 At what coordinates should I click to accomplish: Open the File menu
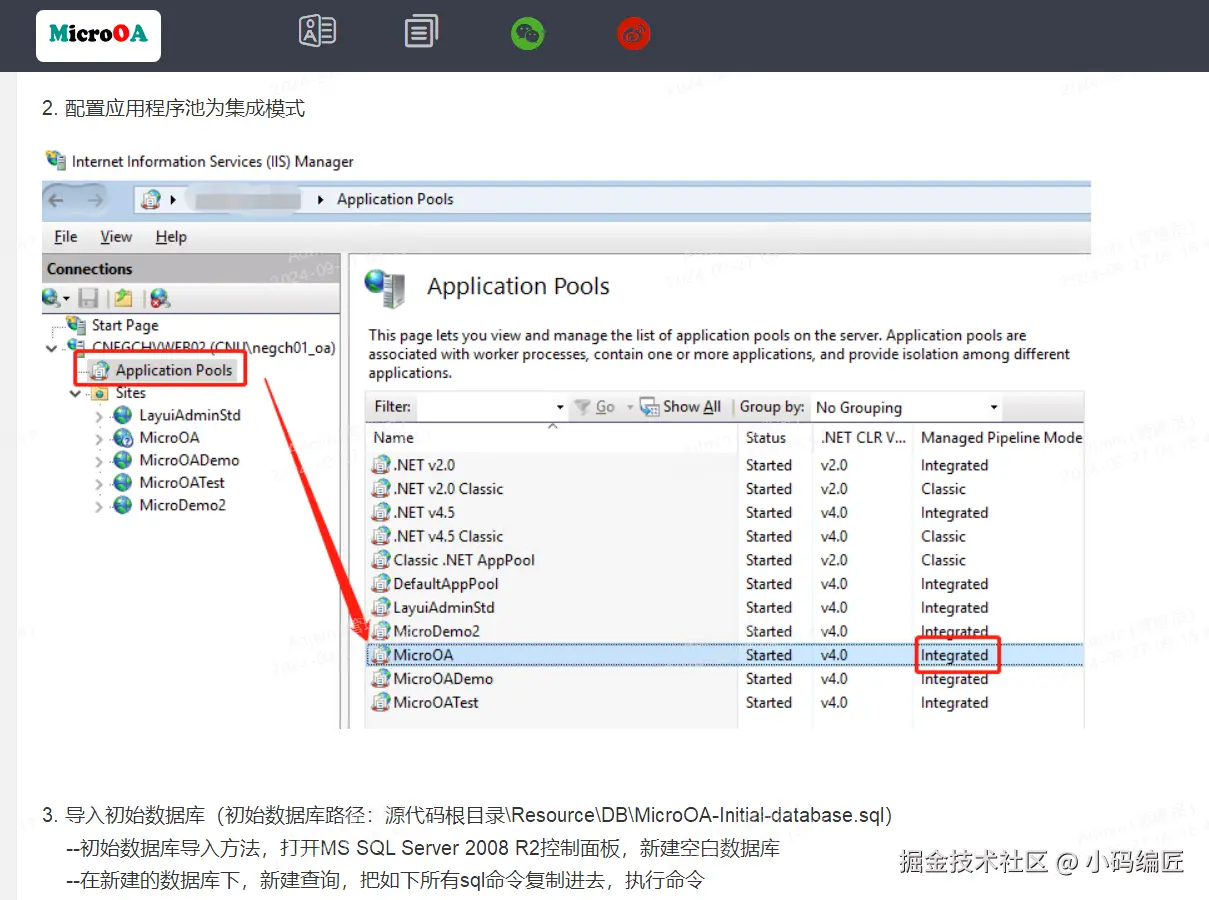(x=66, y=237)
